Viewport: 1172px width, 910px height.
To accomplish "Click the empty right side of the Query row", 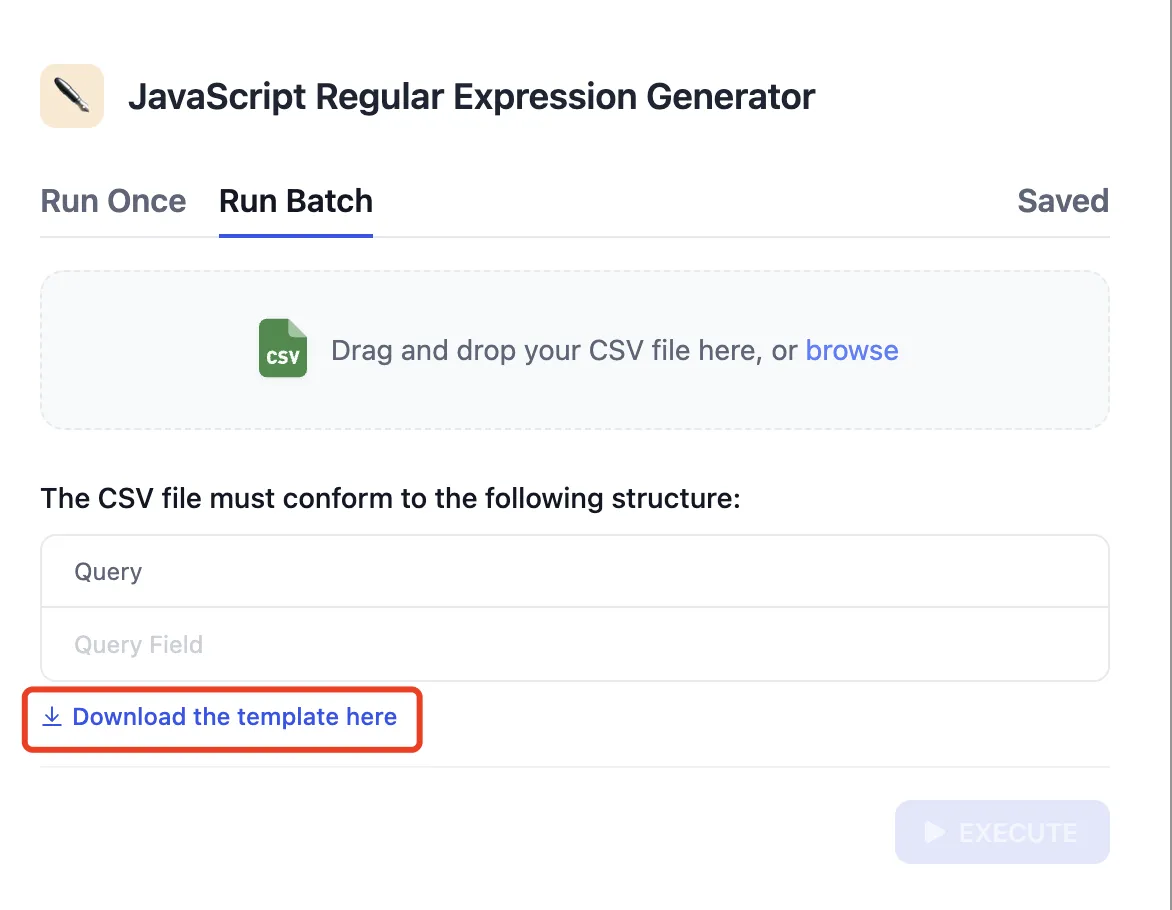I will pos(800,572).
